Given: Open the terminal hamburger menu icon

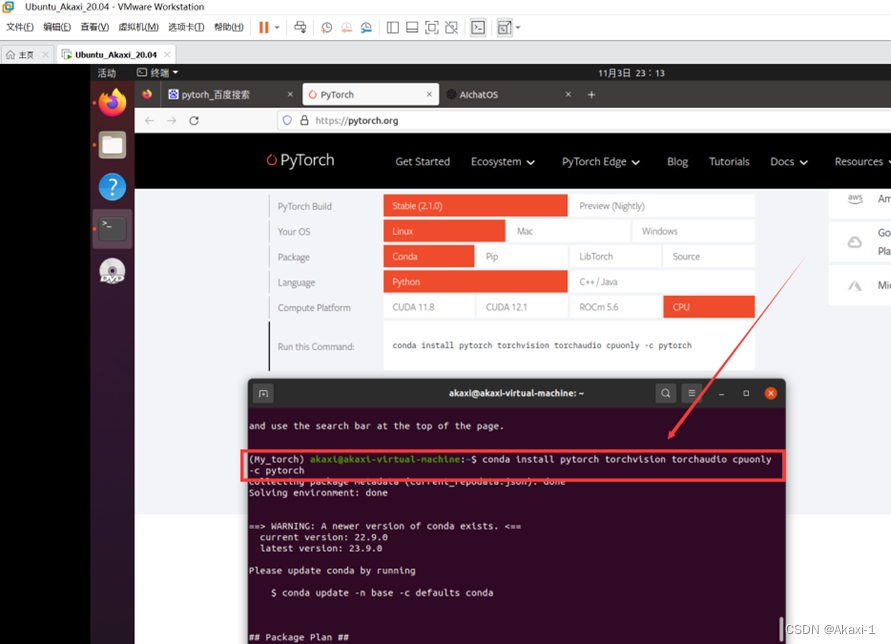Looking at the screenshot, I should click(692, 393).
